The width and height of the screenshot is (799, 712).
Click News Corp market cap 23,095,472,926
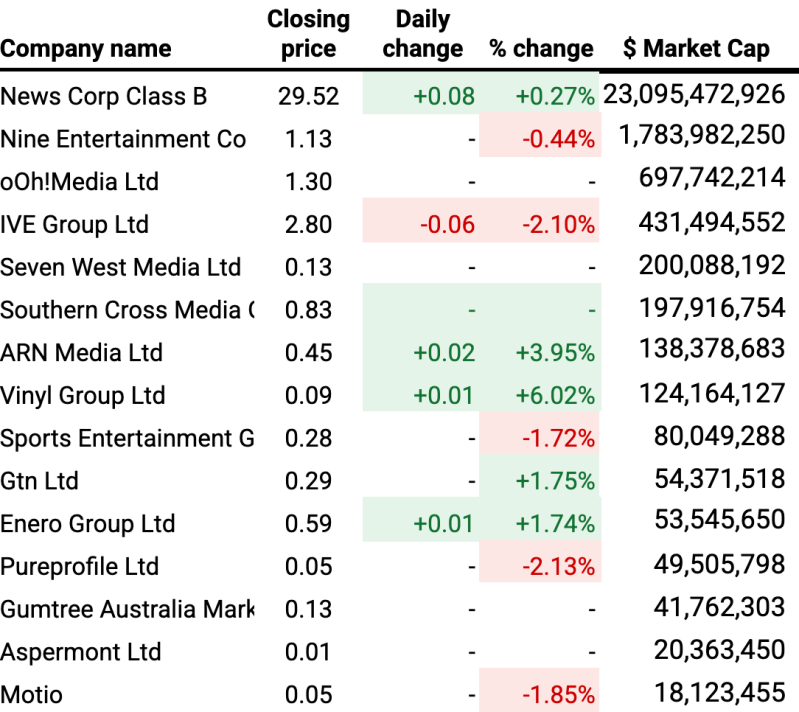694,95
